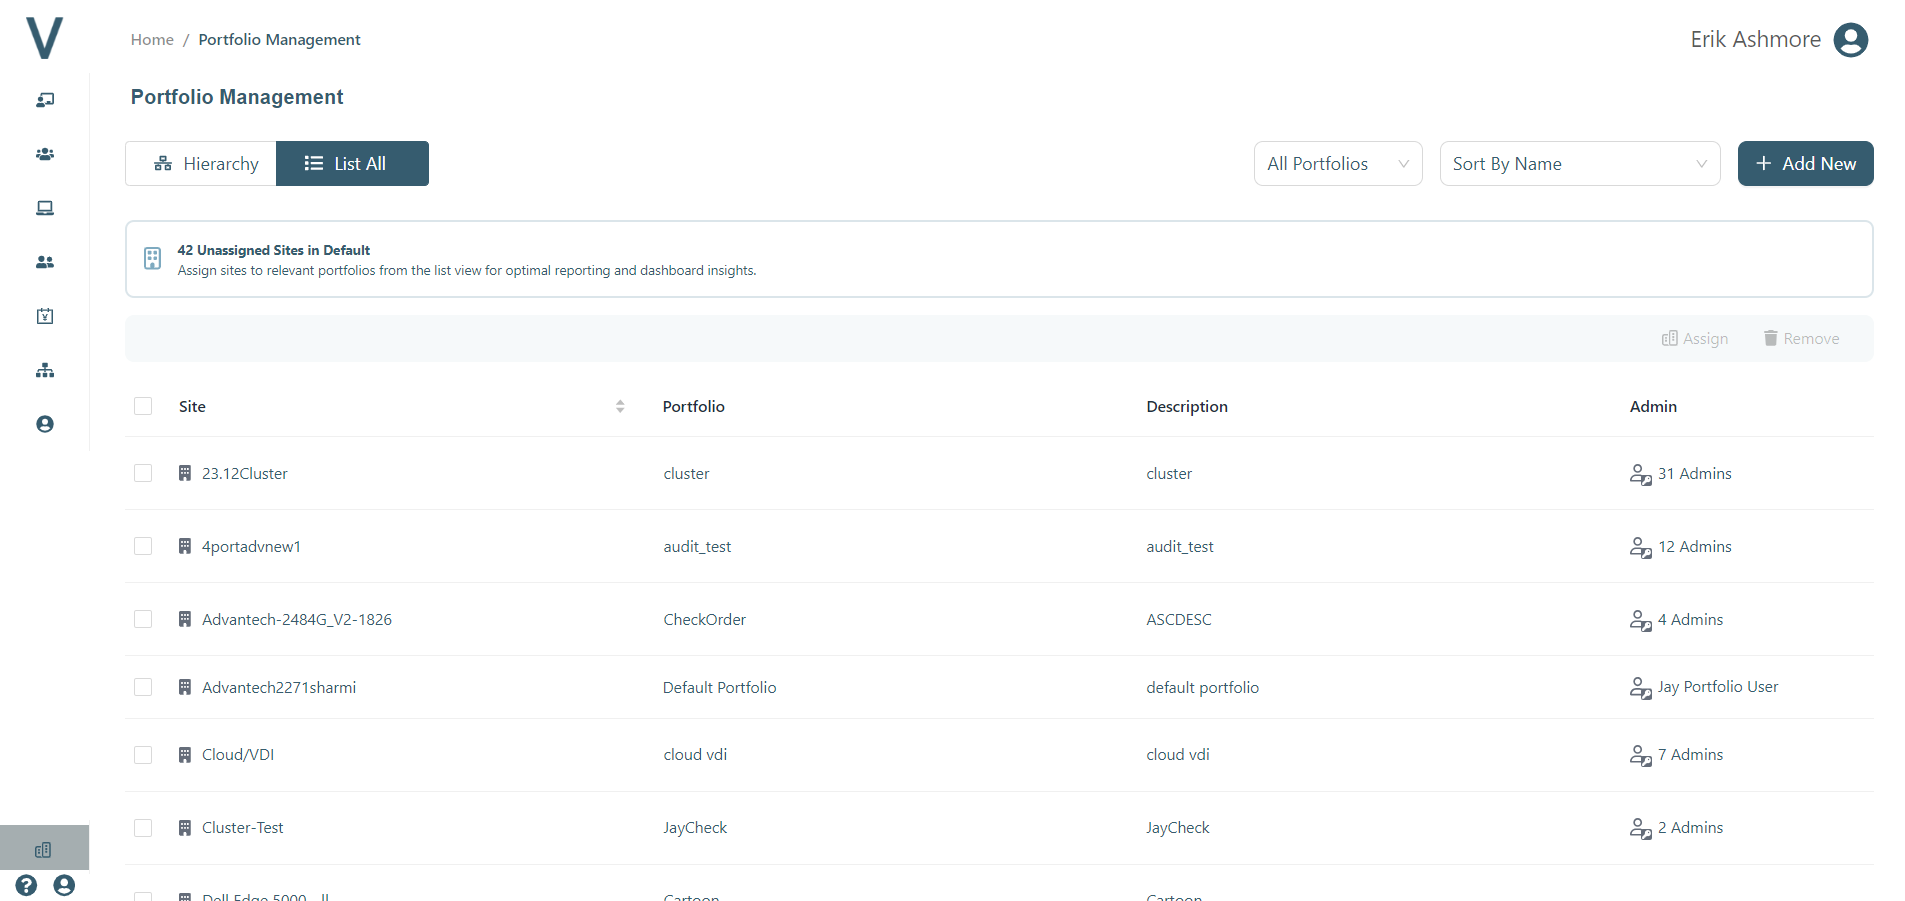This screenshot has height=901, width=1905.
Task: Click the highlighted buildings portfolio sidebar icon
Action: click(x=43, y=849)
